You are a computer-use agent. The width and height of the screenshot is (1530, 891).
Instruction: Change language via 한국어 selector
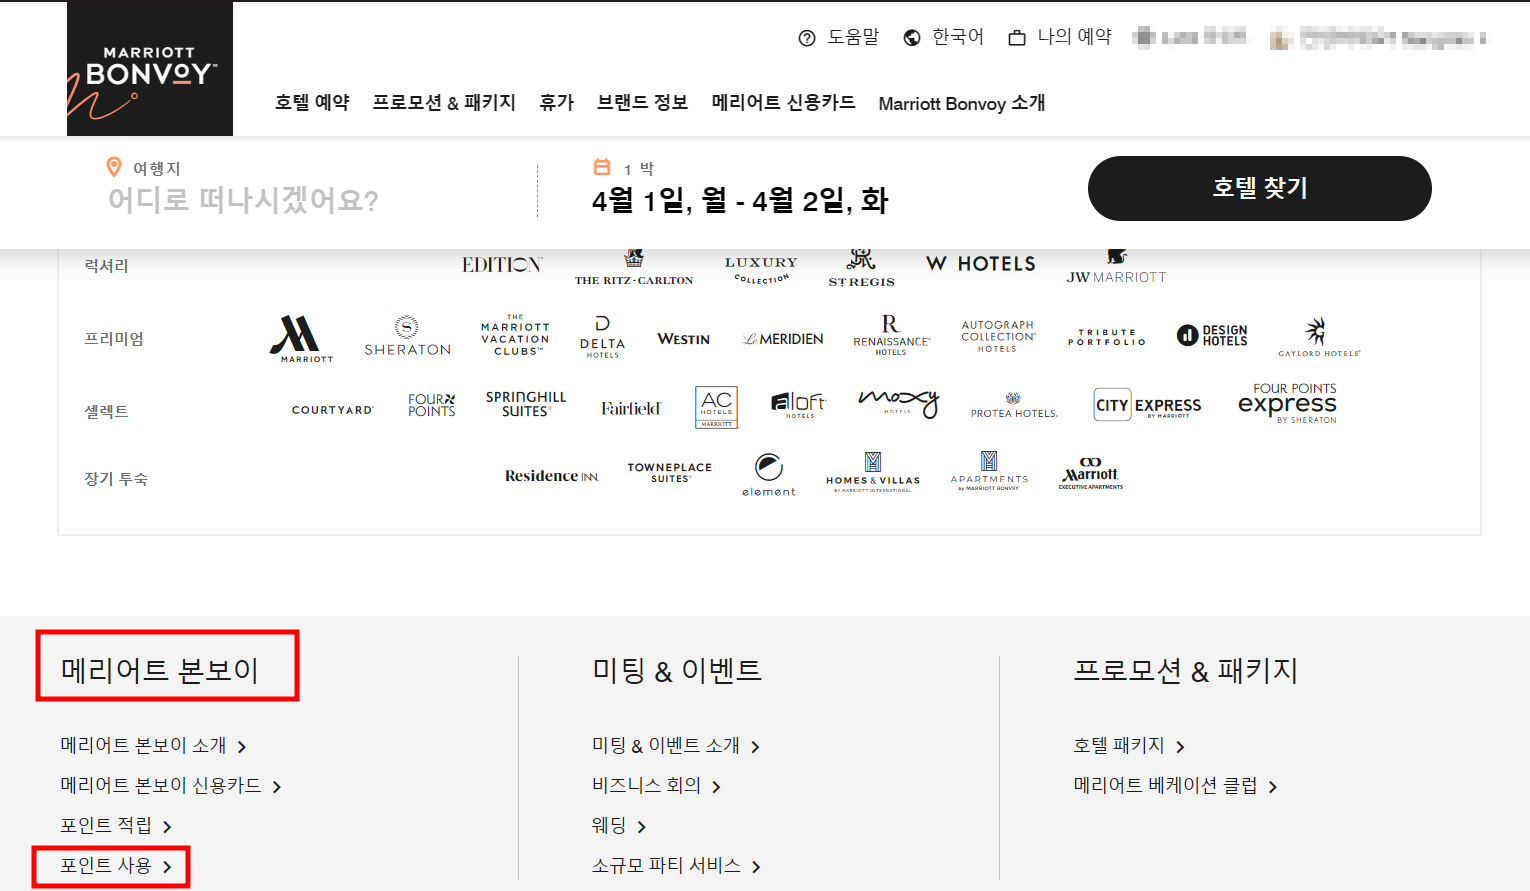(x=944, y=37)
